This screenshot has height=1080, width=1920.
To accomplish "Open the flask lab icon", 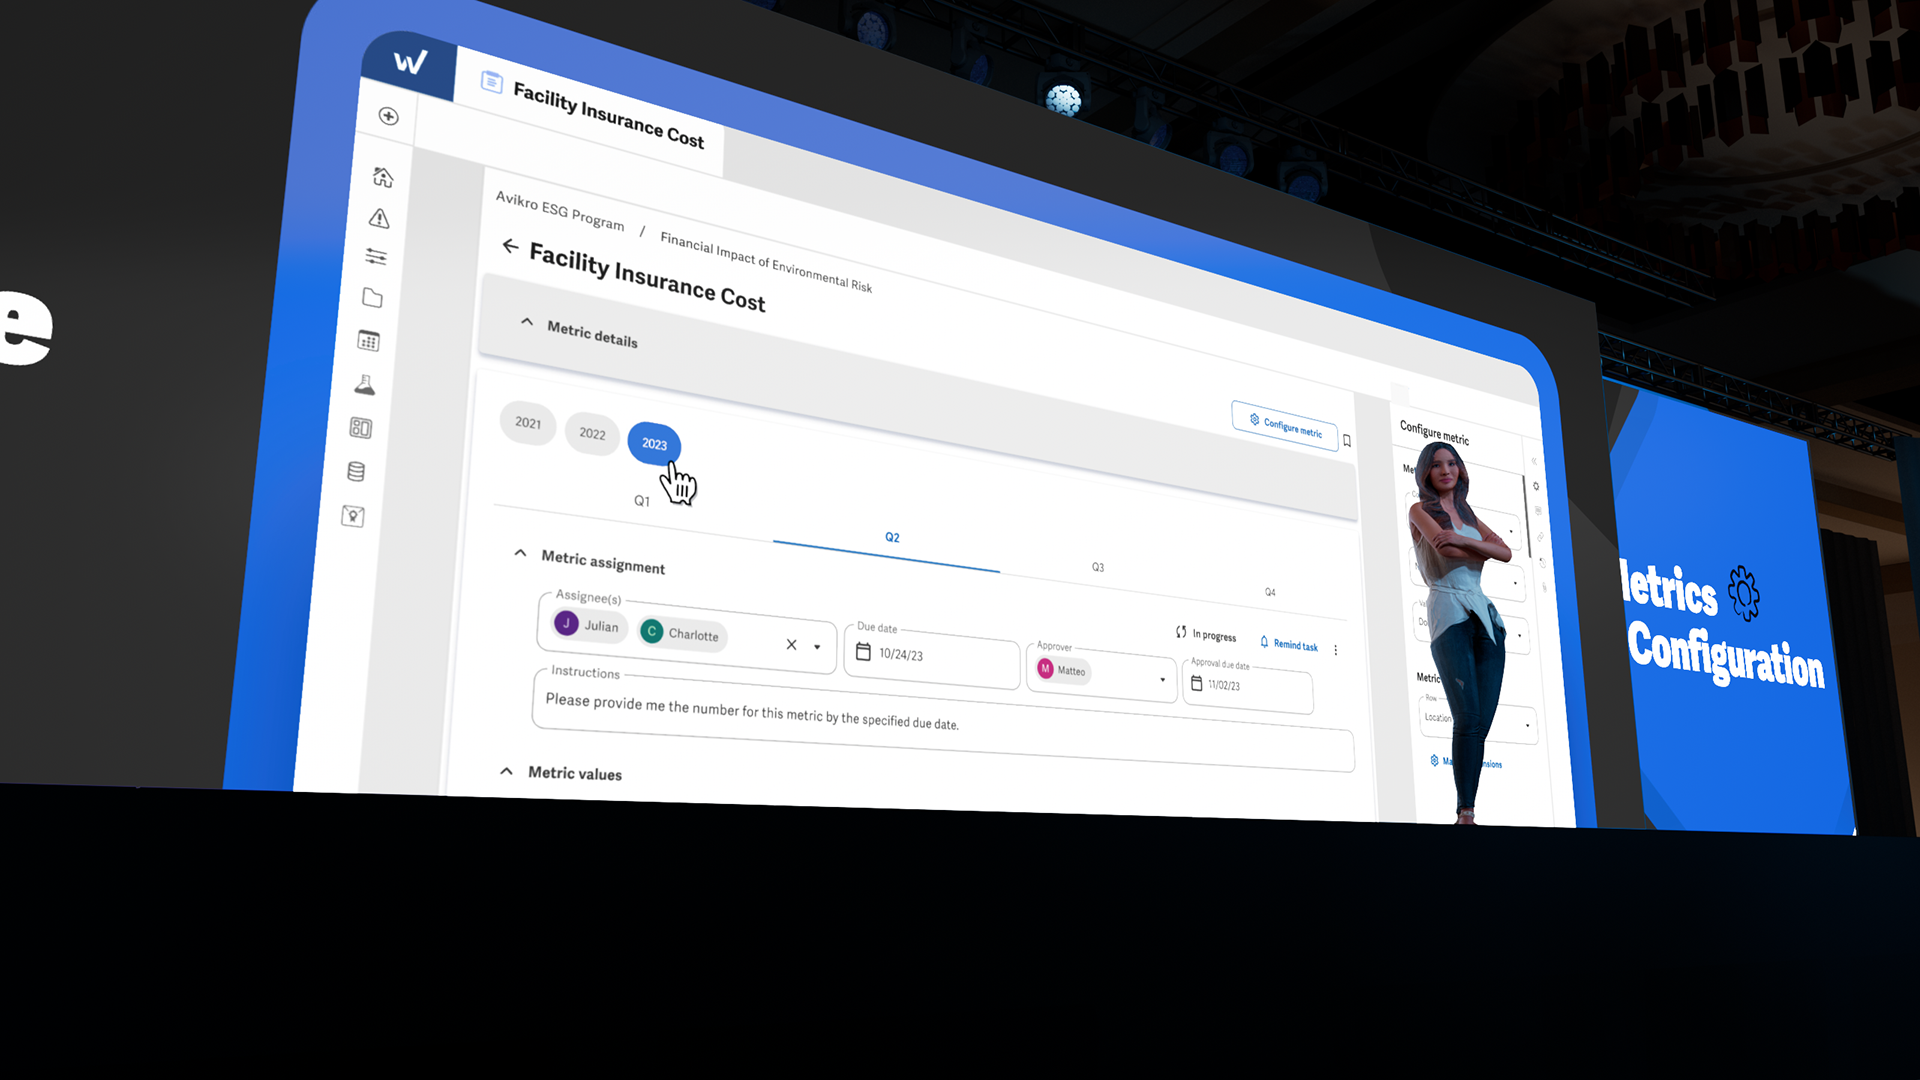I will (x=365, y=385).
